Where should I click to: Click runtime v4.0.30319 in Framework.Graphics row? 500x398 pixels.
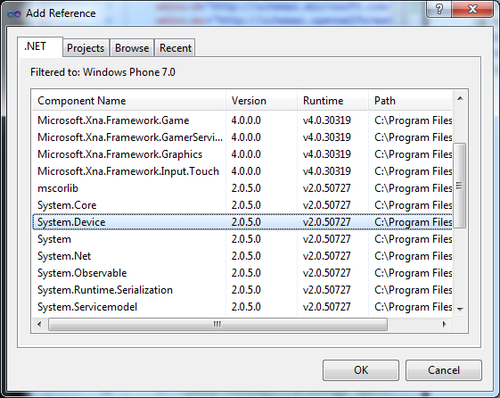click(x=327, y=154)
